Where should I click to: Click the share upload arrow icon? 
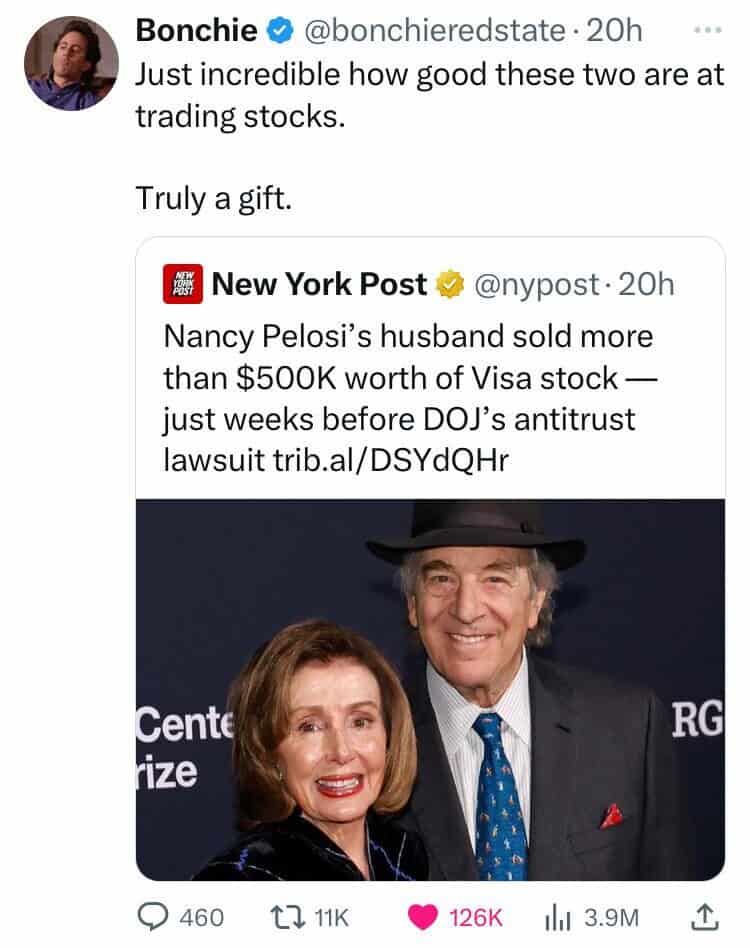pos(706,915)
